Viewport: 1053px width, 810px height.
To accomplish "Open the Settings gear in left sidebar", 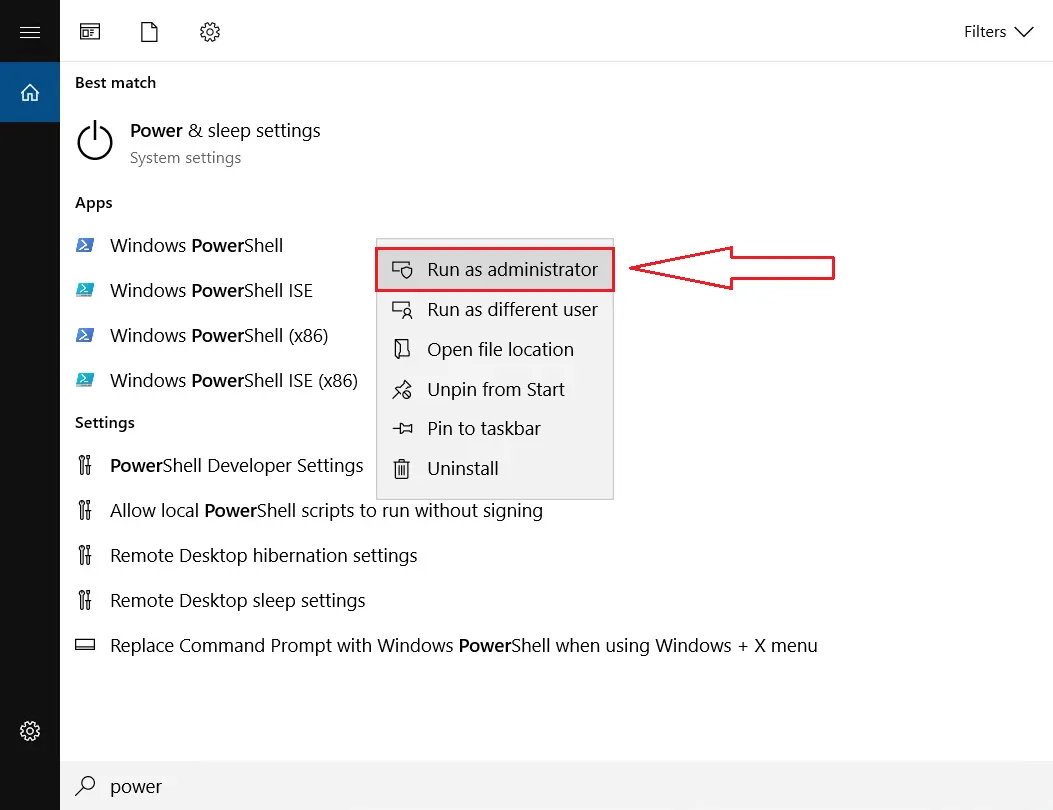I will click(x=29, y=730).
